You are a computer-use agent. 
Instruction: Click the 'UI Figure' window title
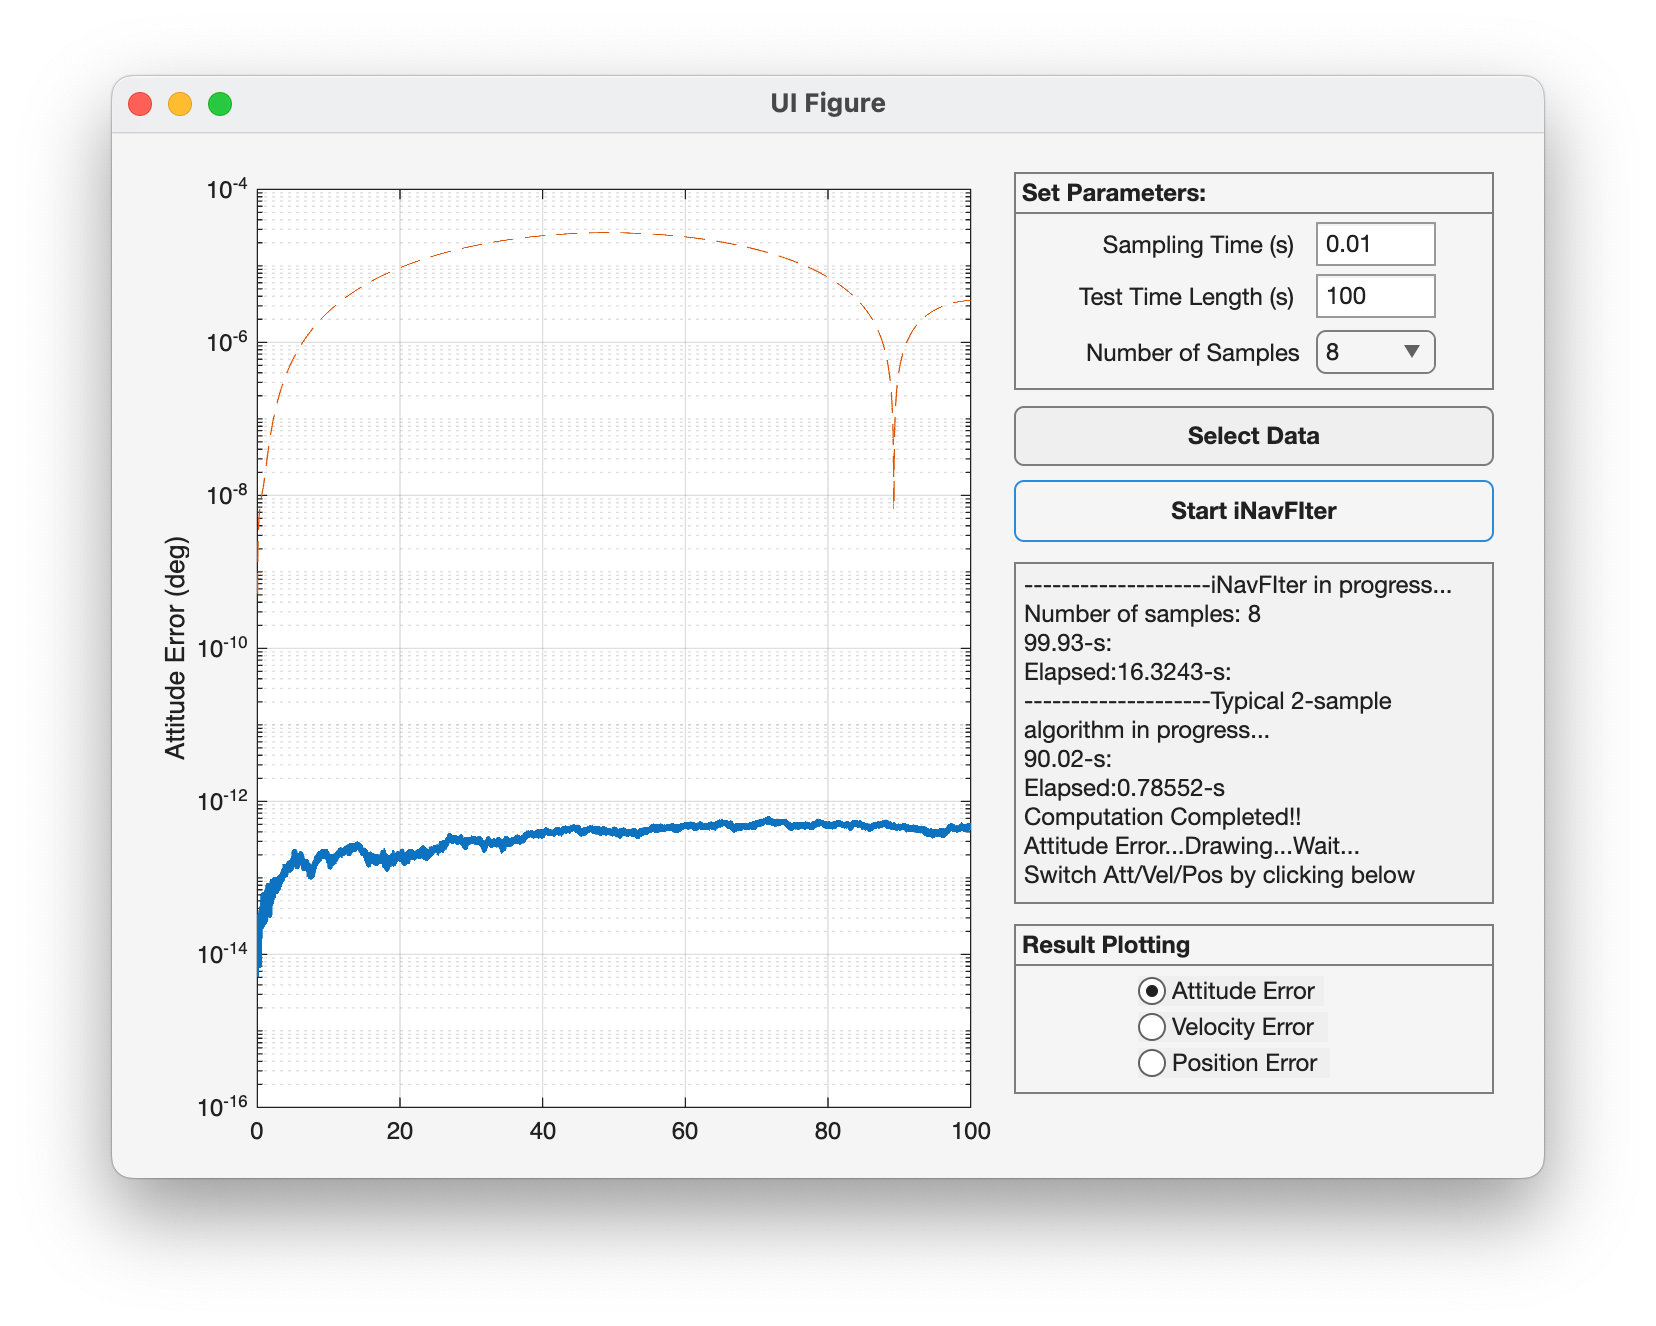point(828,103)
